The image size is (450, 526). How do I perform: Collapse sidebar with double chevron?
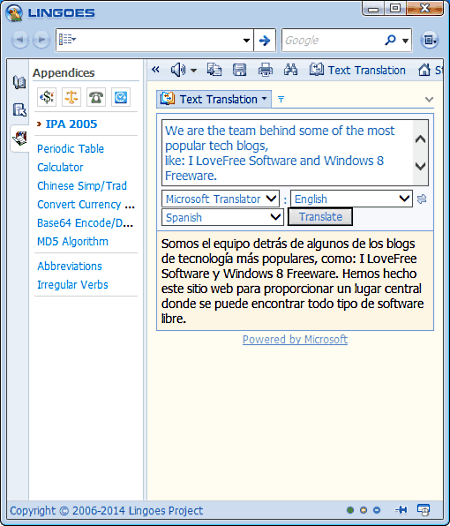point(155,69)
